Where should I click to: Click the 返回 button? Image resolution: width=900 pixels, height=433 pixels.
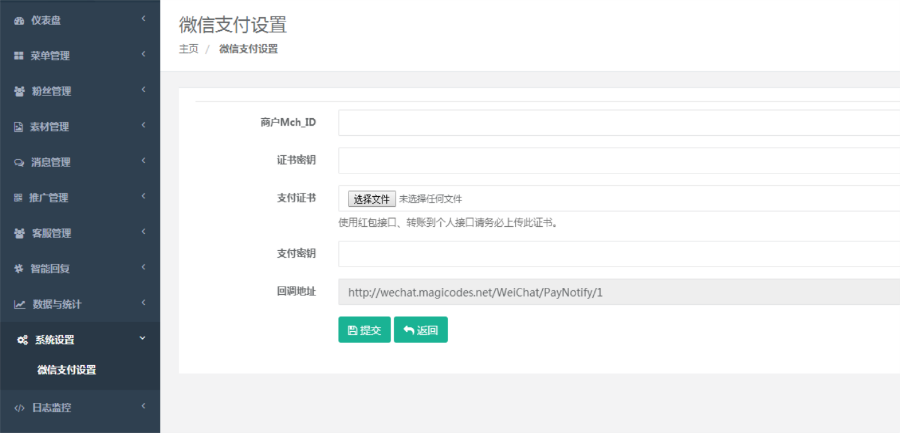tap(421, 330)
